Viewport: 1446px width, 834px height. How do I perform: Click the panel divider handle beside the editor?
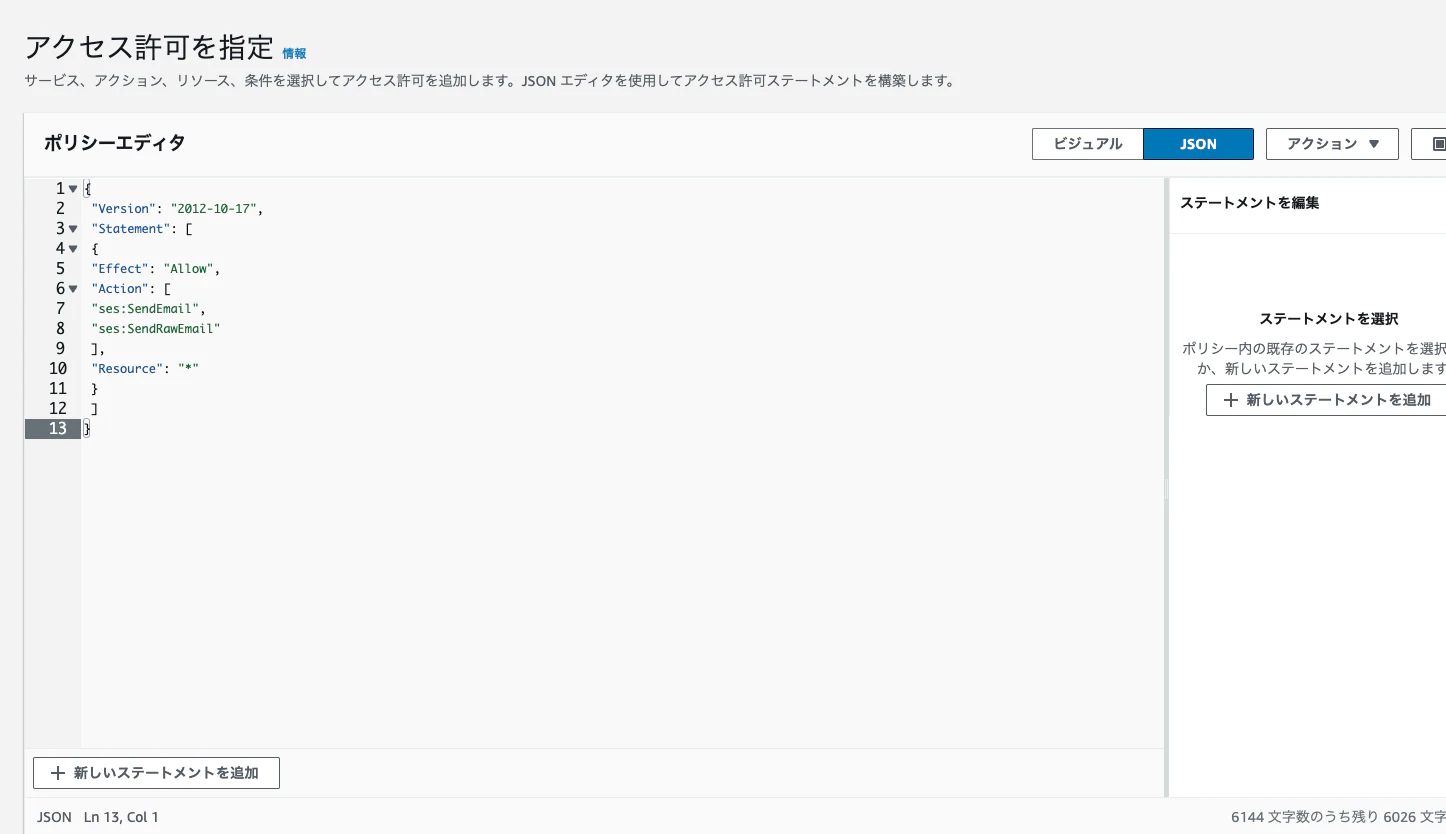click(1166, 488)
